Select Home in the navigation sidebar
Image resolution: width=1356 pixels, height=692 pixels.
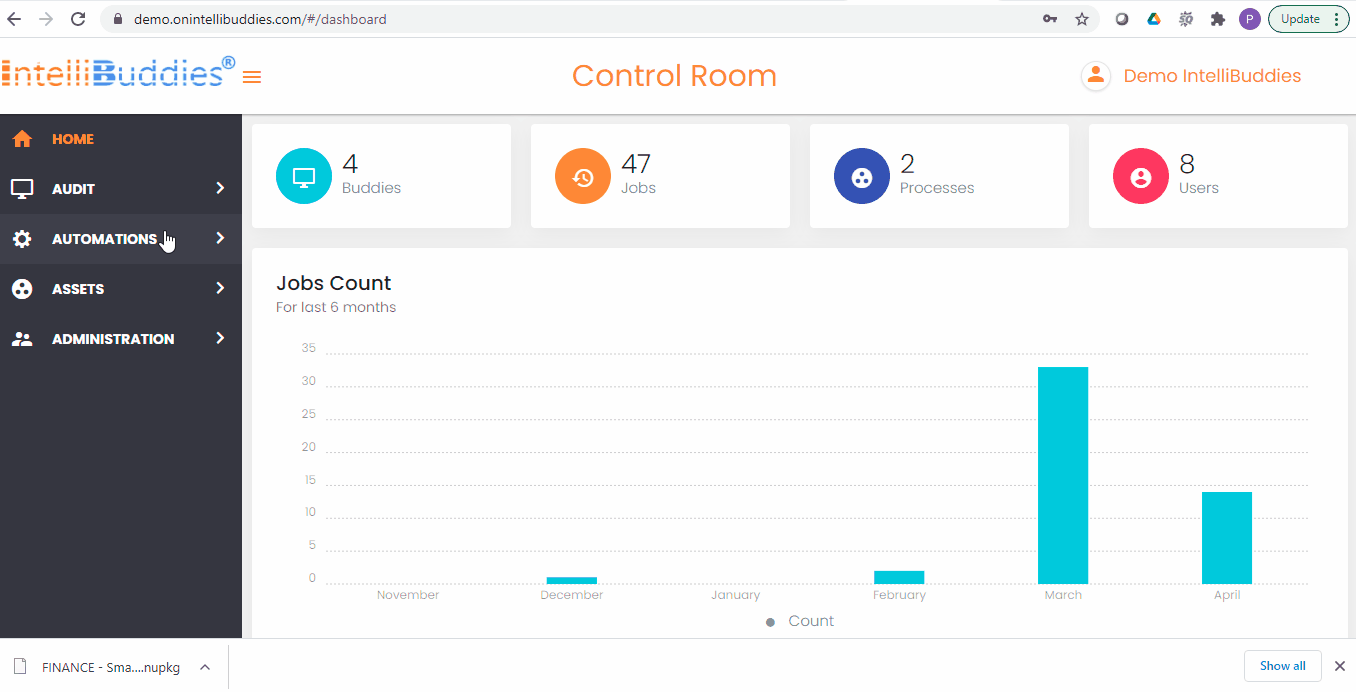(73, 138)
